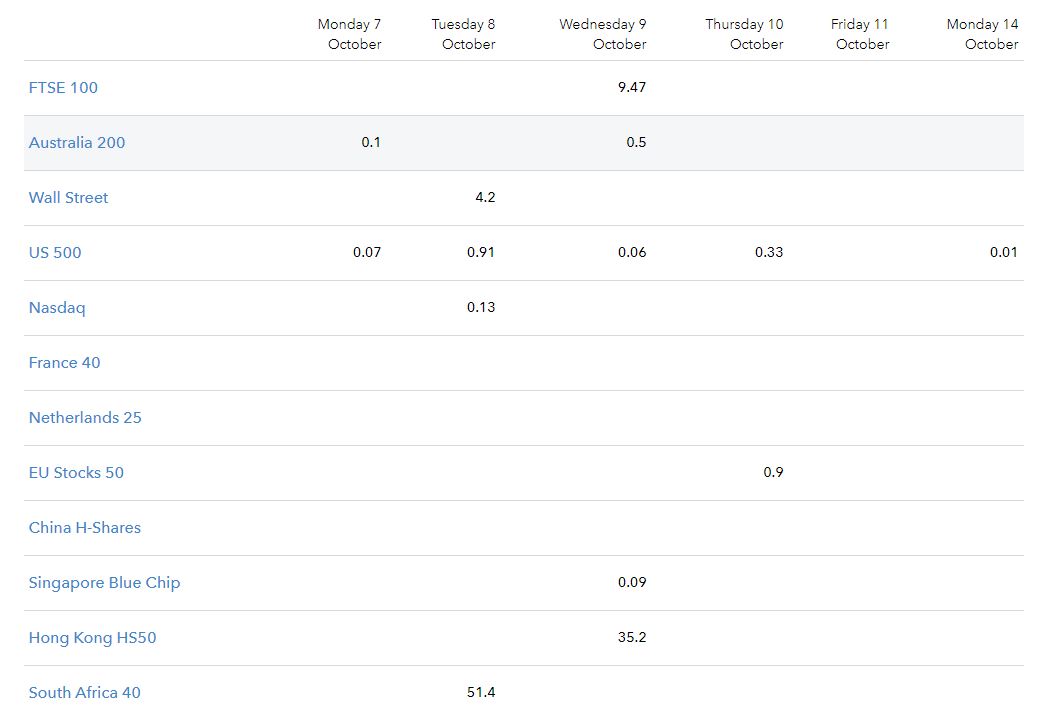Click the Monday 7 October column header
This screenshot has height=720, width=1042.
[350, 34]
